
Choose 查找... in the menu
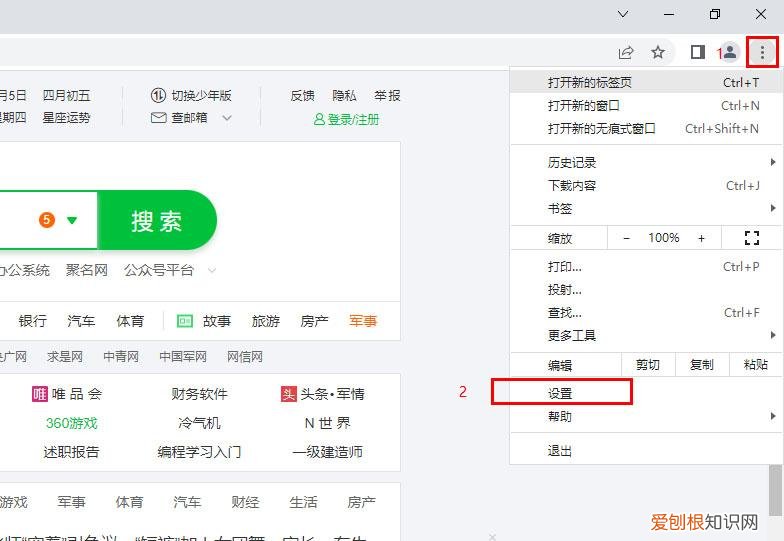644,312
